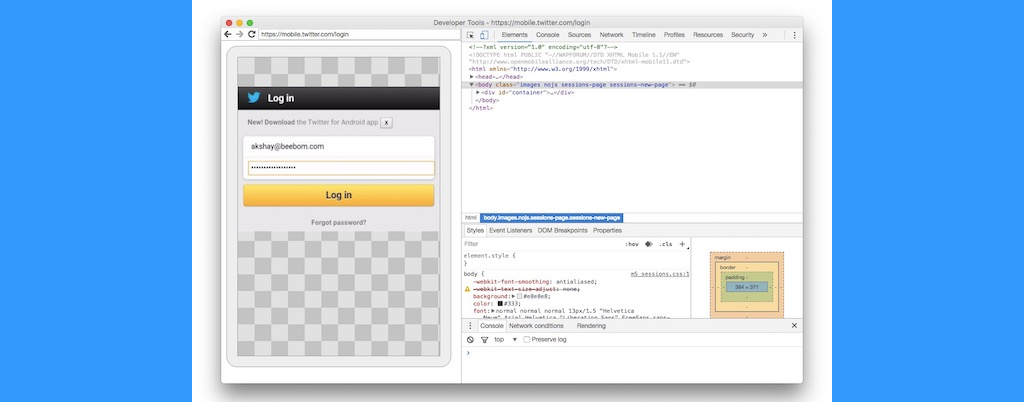Expand the font property shorthand
Image resolution: width=1024 pixels, height=402 pixels.
[494, 311]
